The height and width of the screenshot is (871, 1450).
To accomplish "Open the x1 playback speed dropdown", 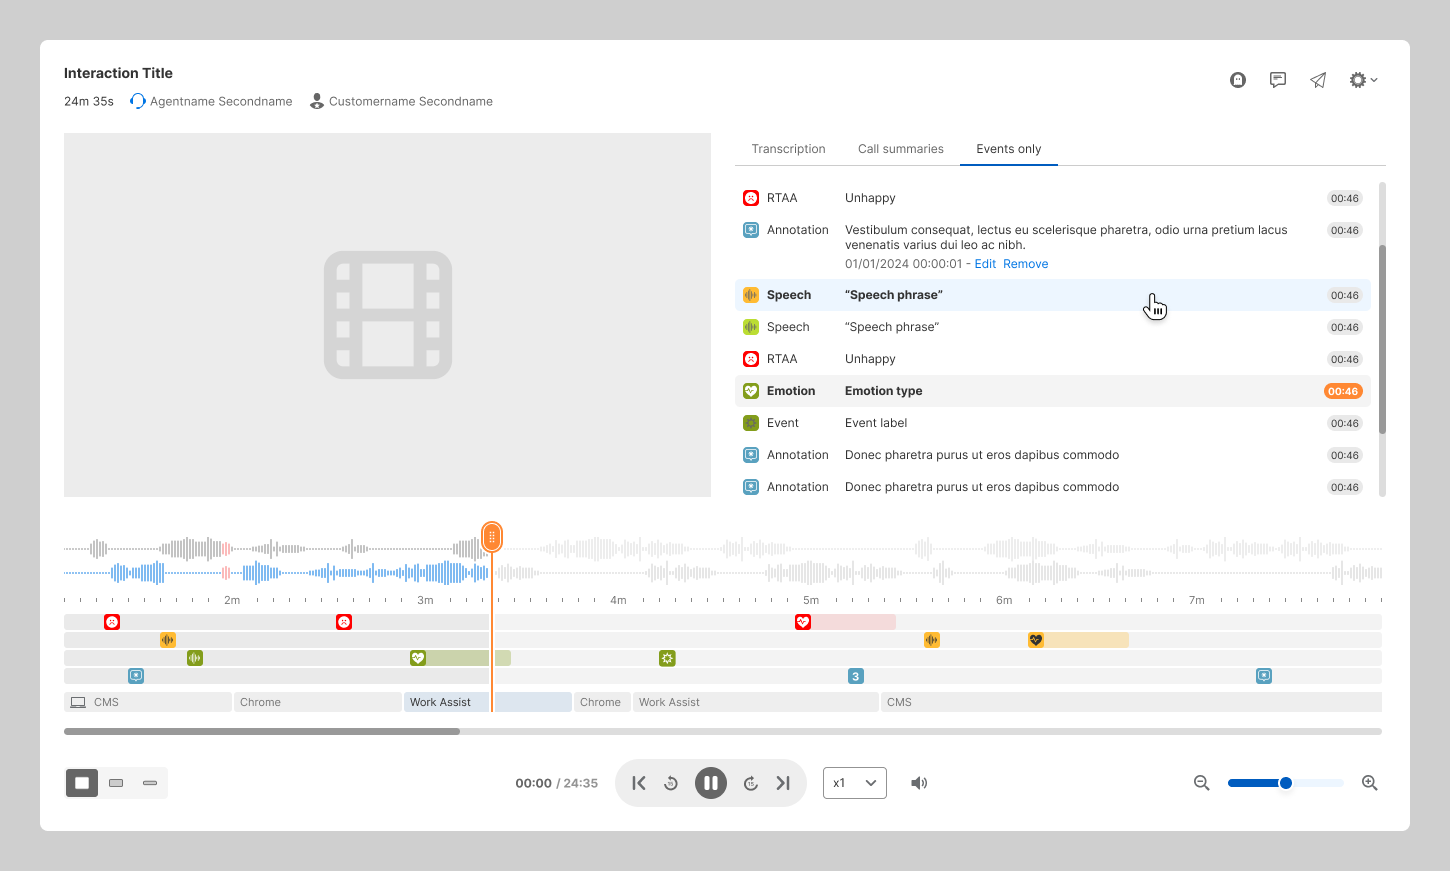I will (x=854, y=783).
